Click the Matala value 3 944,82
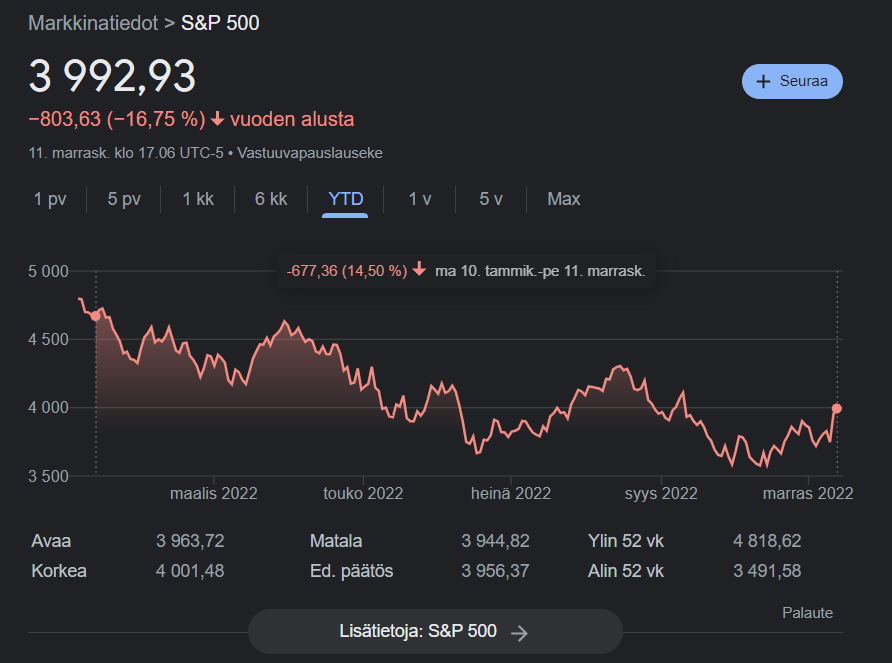This screenshot has width=892, height=663. (495, 541)
